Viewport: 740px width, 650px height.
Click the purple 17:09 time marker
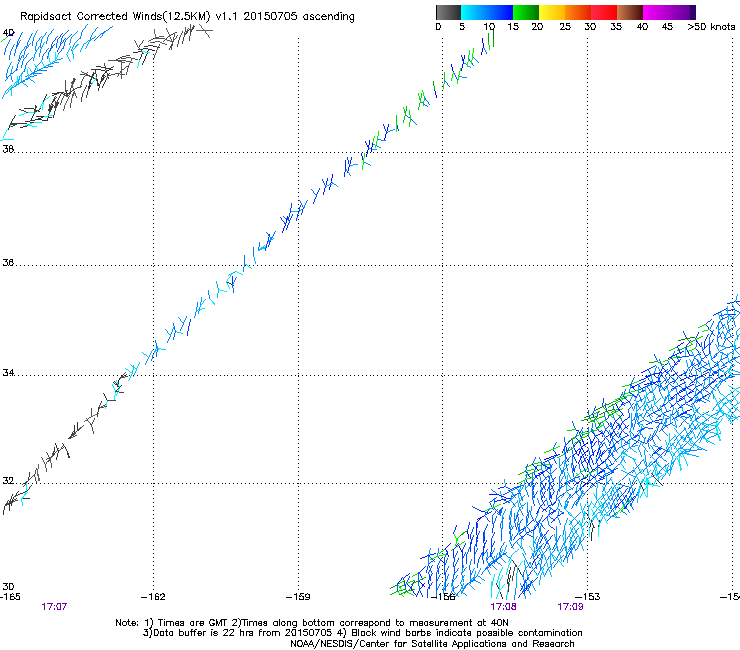570,607
